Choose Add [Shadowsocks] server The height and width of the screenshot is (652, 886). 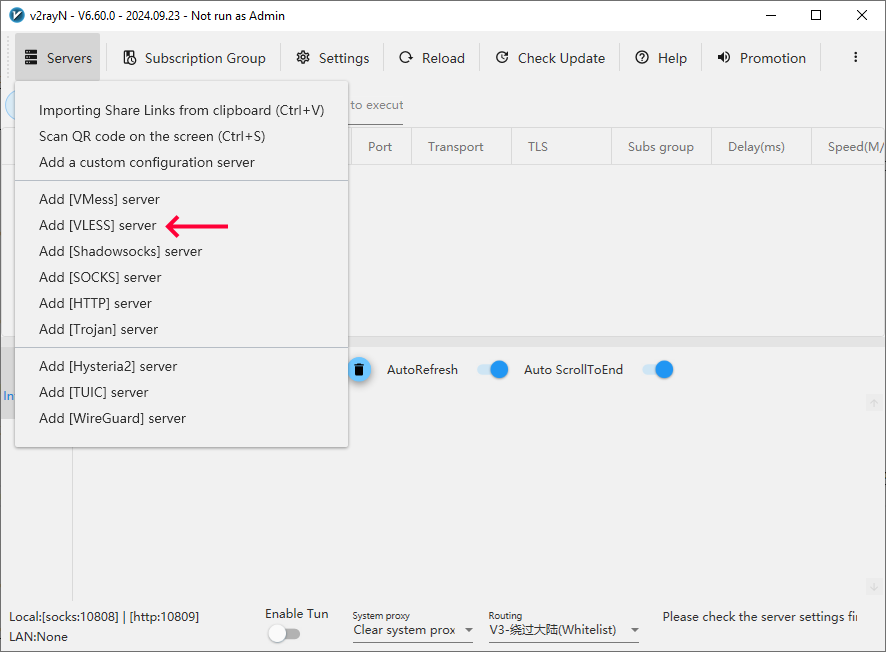[x=181, y=251]
